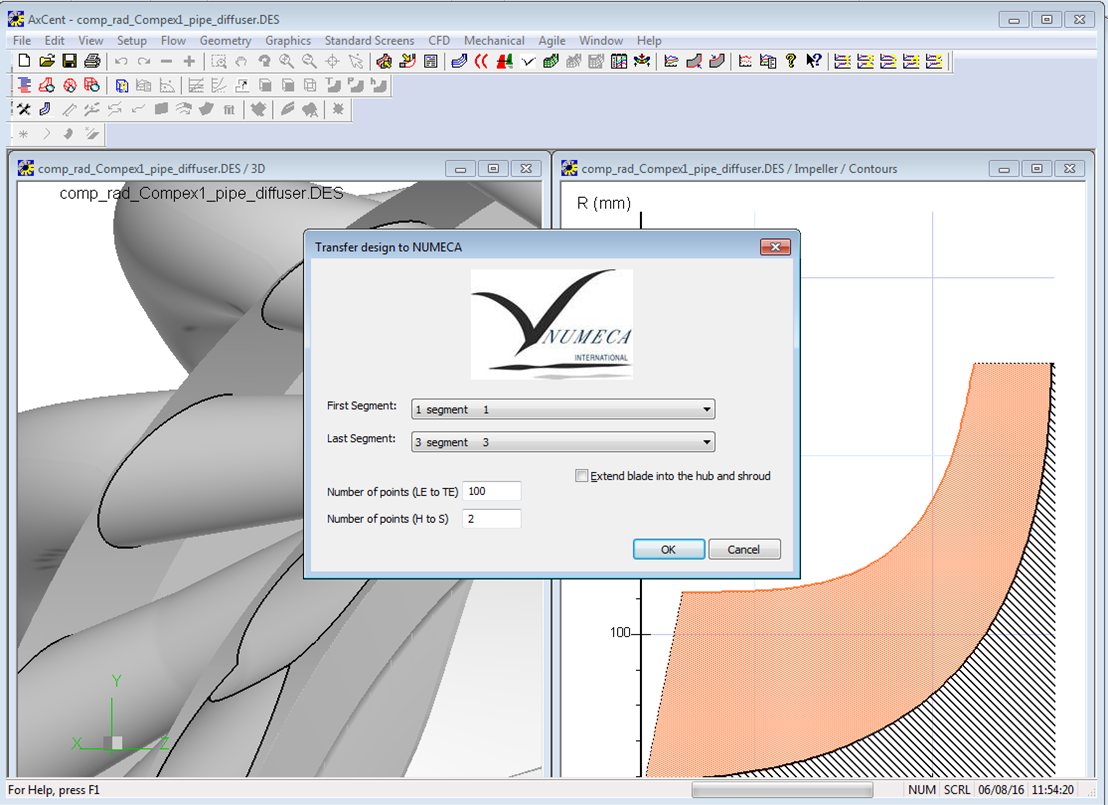Close the Transfer design to NUMECA dialog
The image size is (1108, 805).
point(775,247)
